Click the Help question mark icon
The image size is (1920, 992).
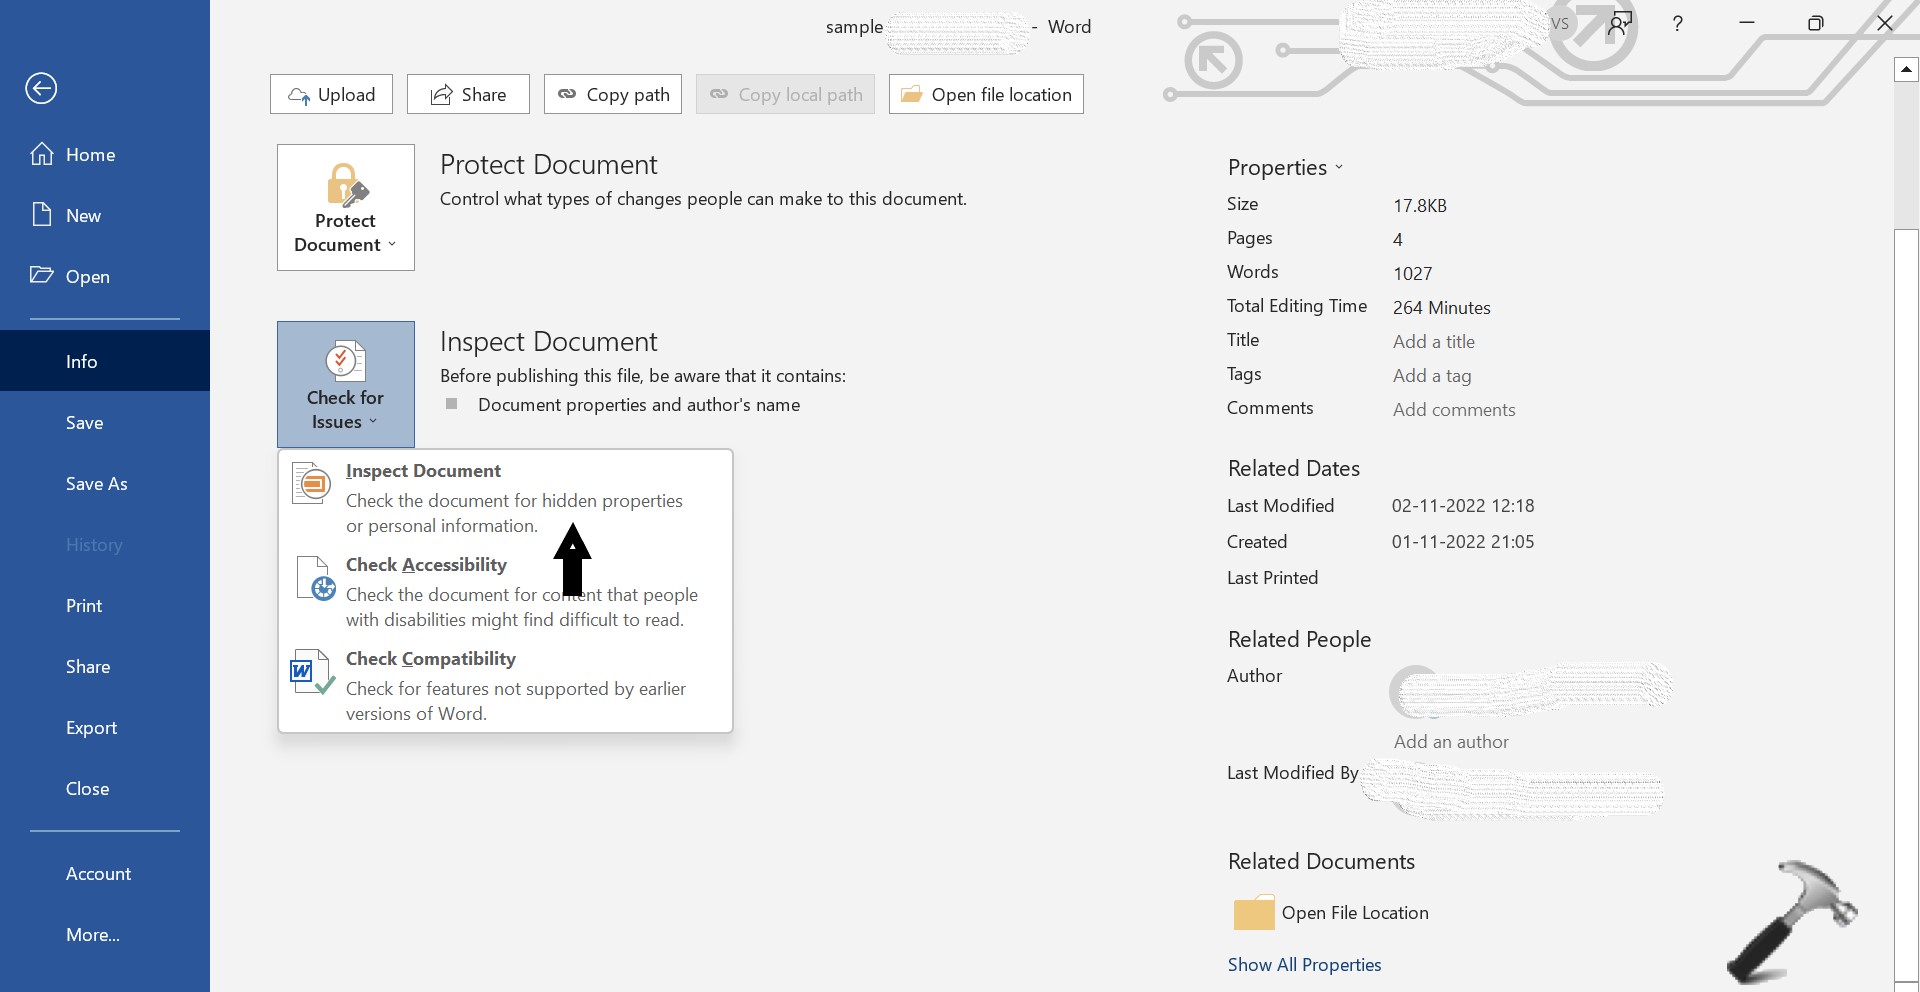pyautogui.click(x=1678, y=23)
